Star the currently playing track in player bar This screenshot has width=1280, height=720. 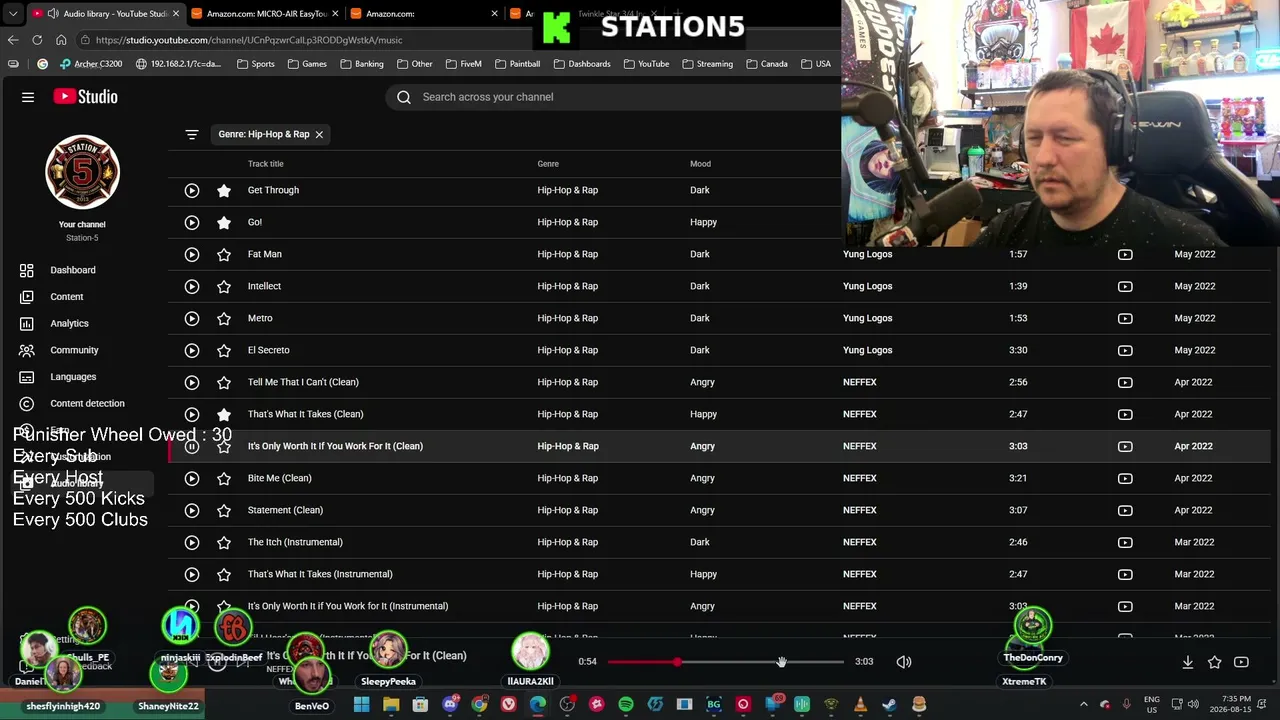[1214, 662]
